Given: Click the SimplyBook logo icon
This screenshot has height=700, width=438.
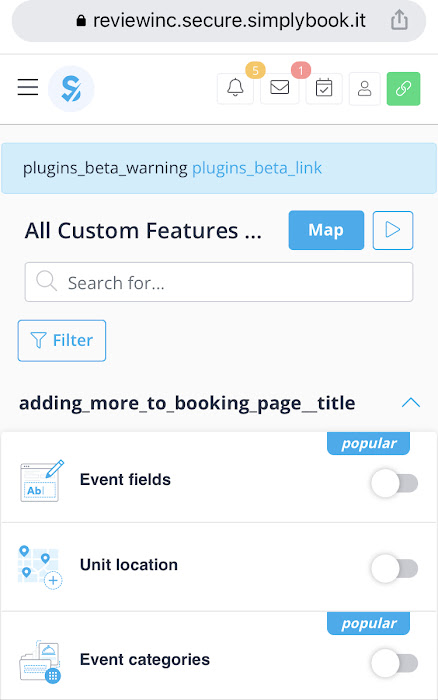Looking at the screenshot, I should click(x=71, y=88).
